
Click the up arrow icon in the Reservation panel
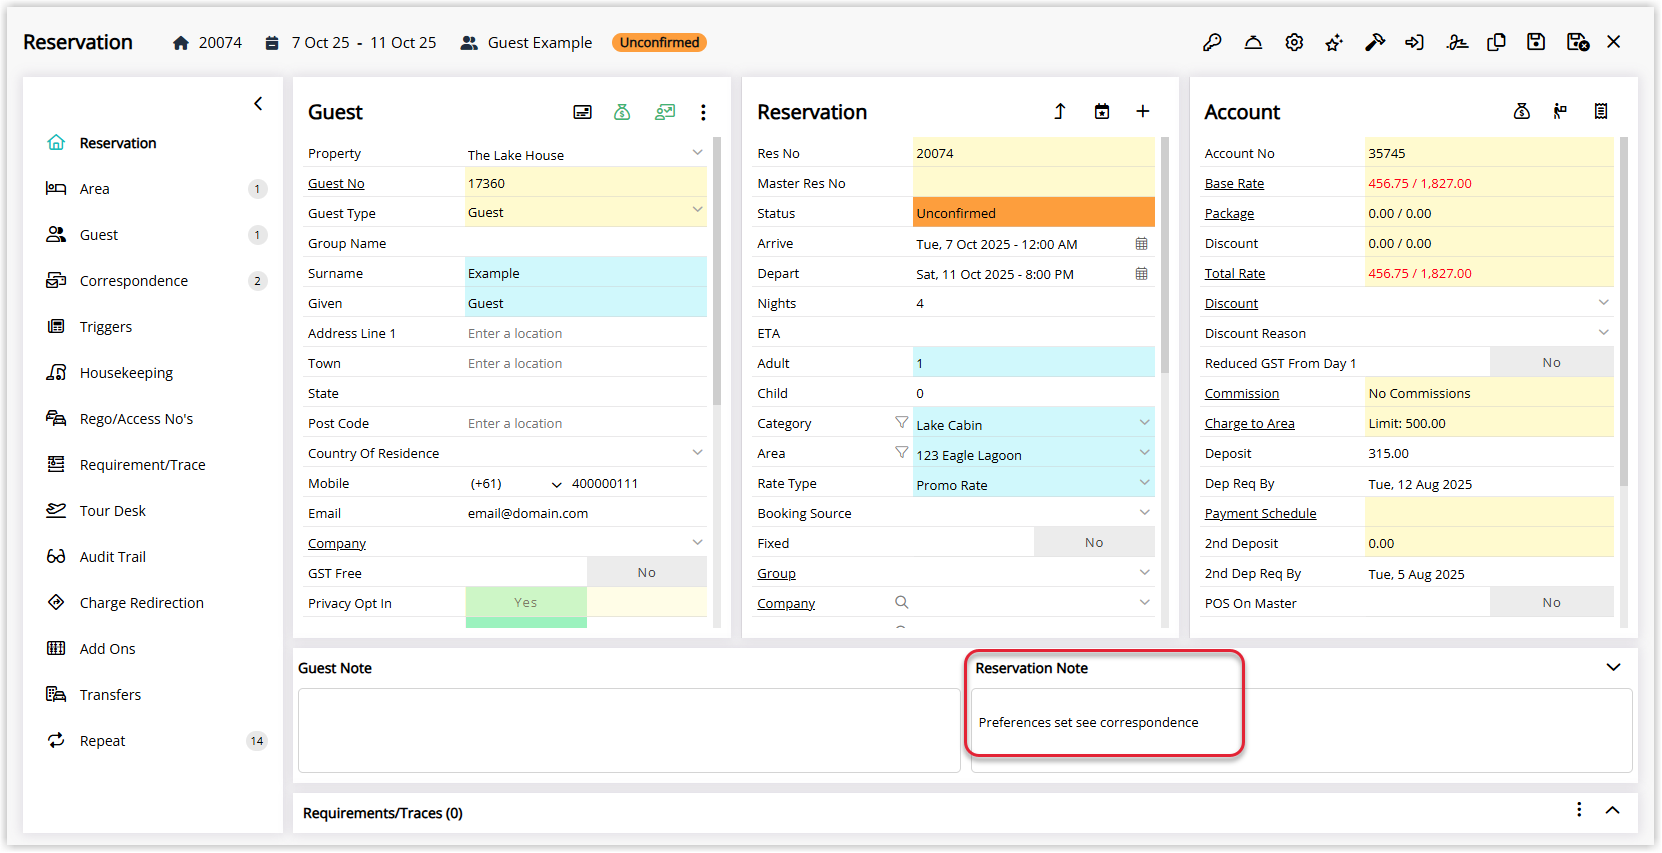click(x=1060, y=111)
